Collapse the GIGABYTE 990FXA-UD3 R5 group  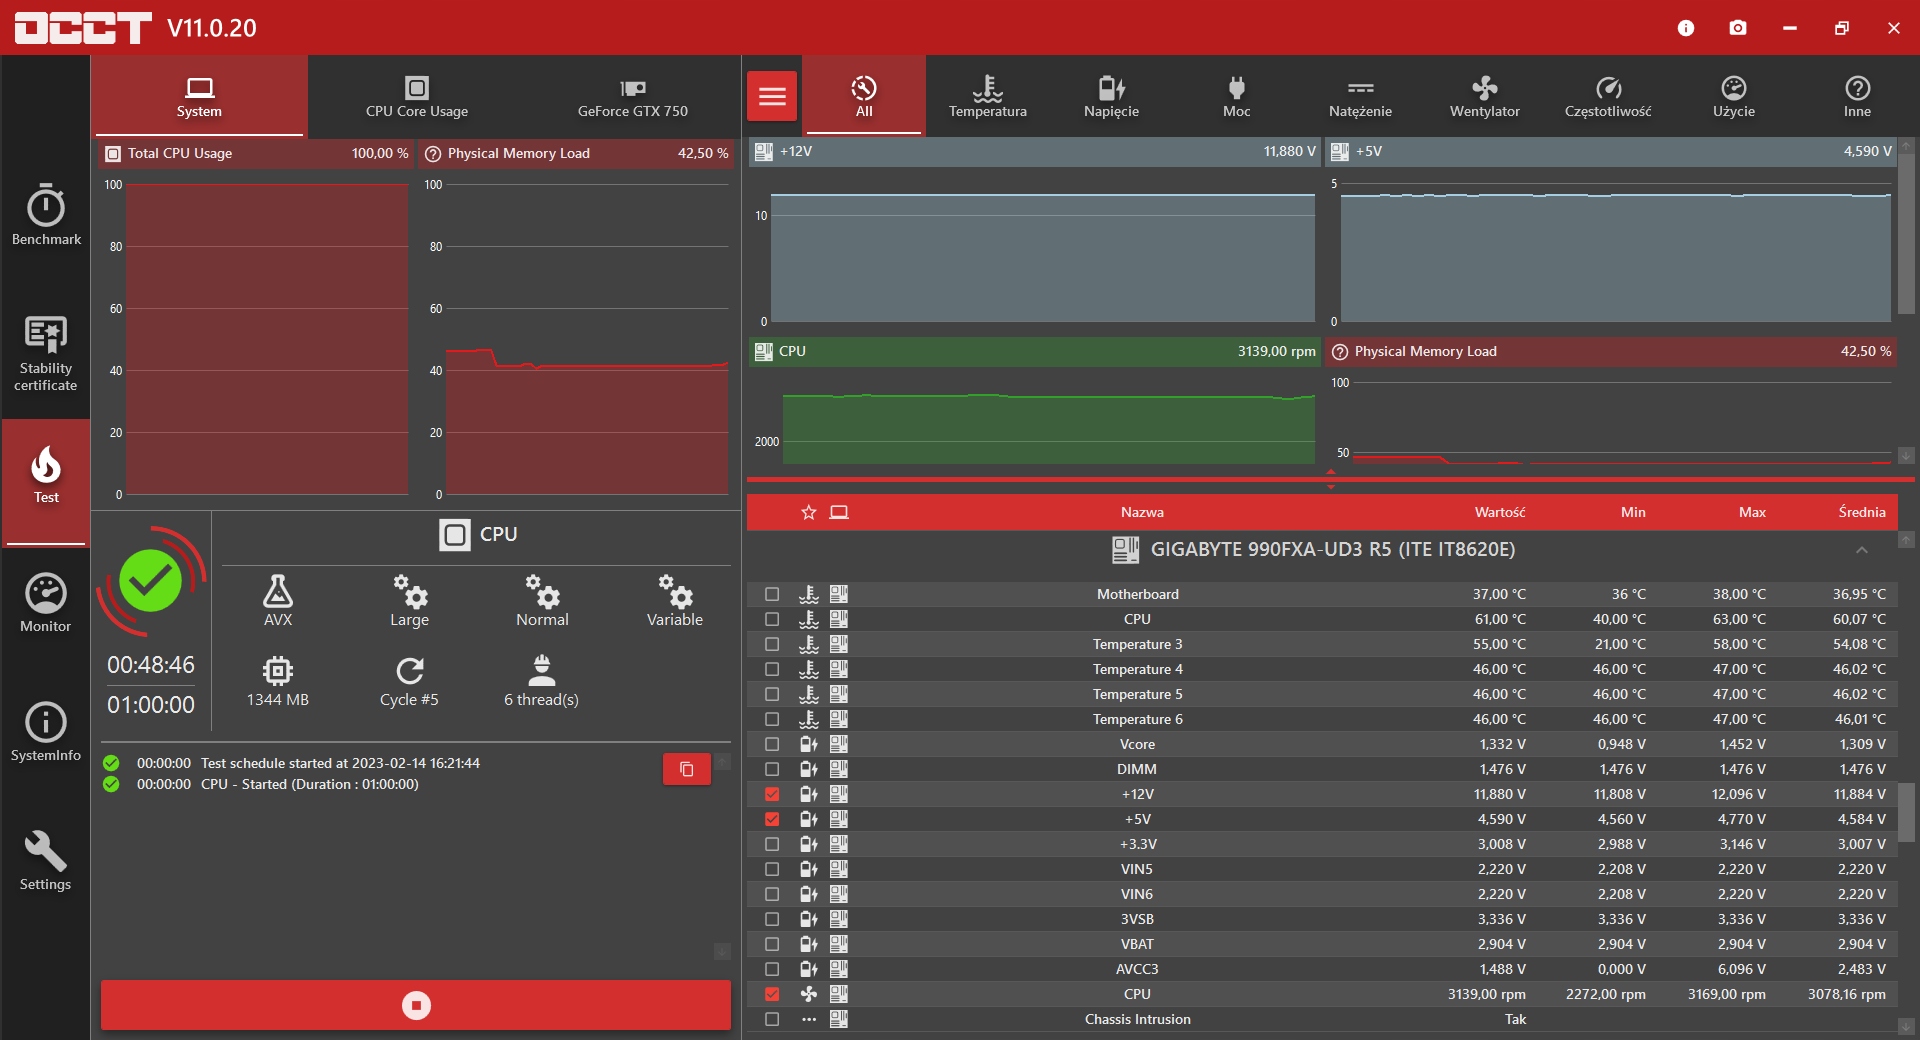1862,550
